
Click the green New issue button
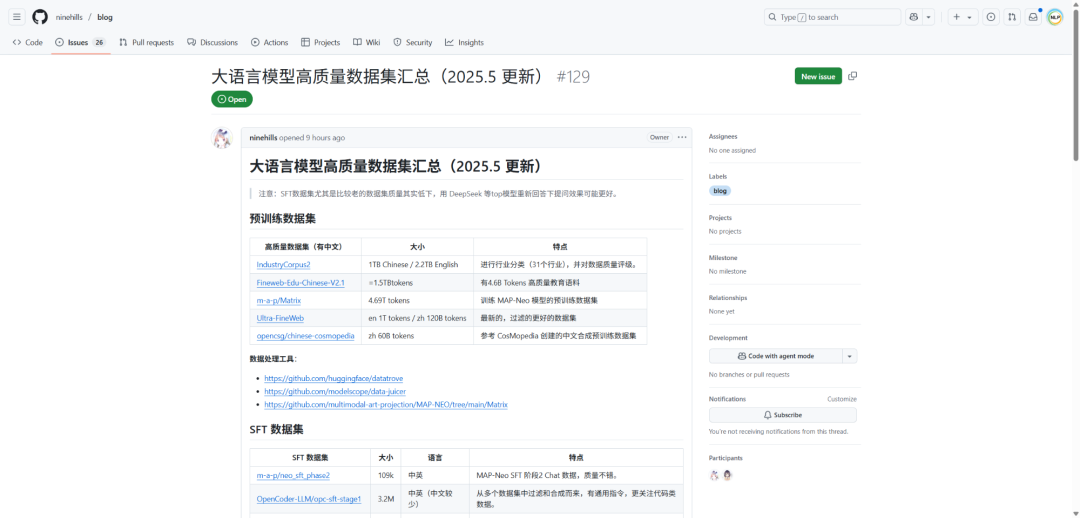coord(818,76)
